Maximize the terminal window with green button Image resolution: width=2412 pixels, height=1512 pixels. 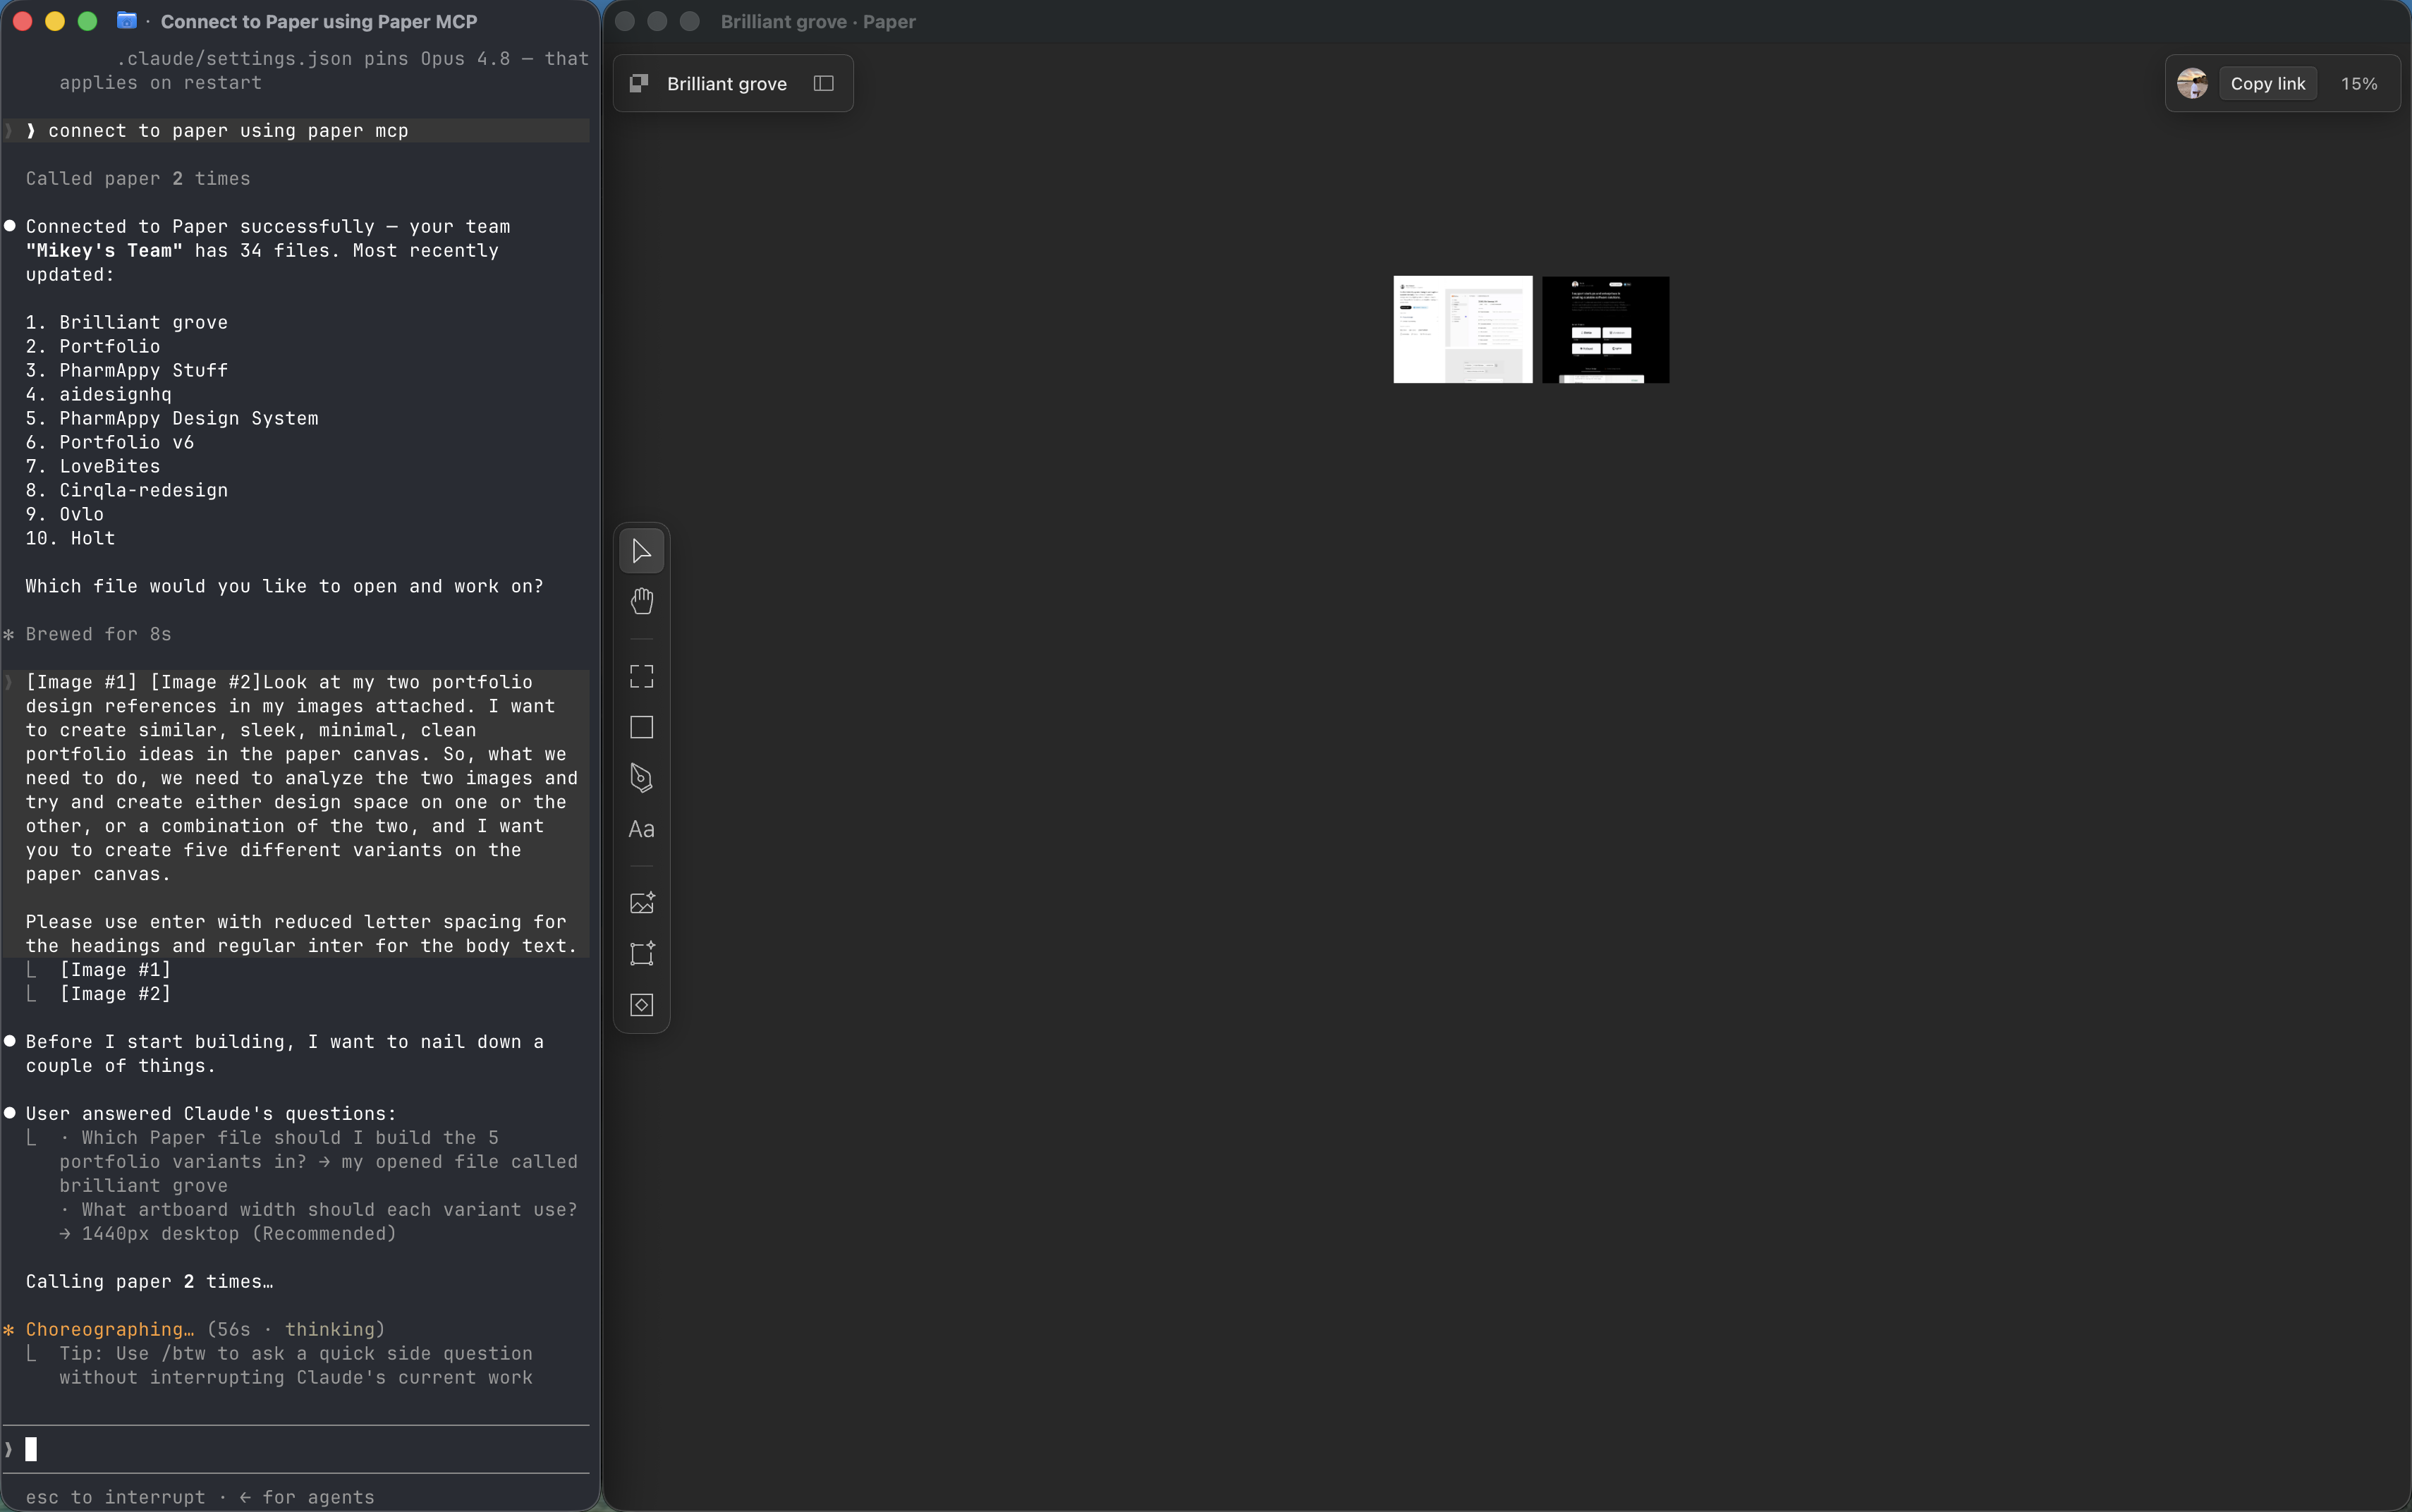pos(87,21)
